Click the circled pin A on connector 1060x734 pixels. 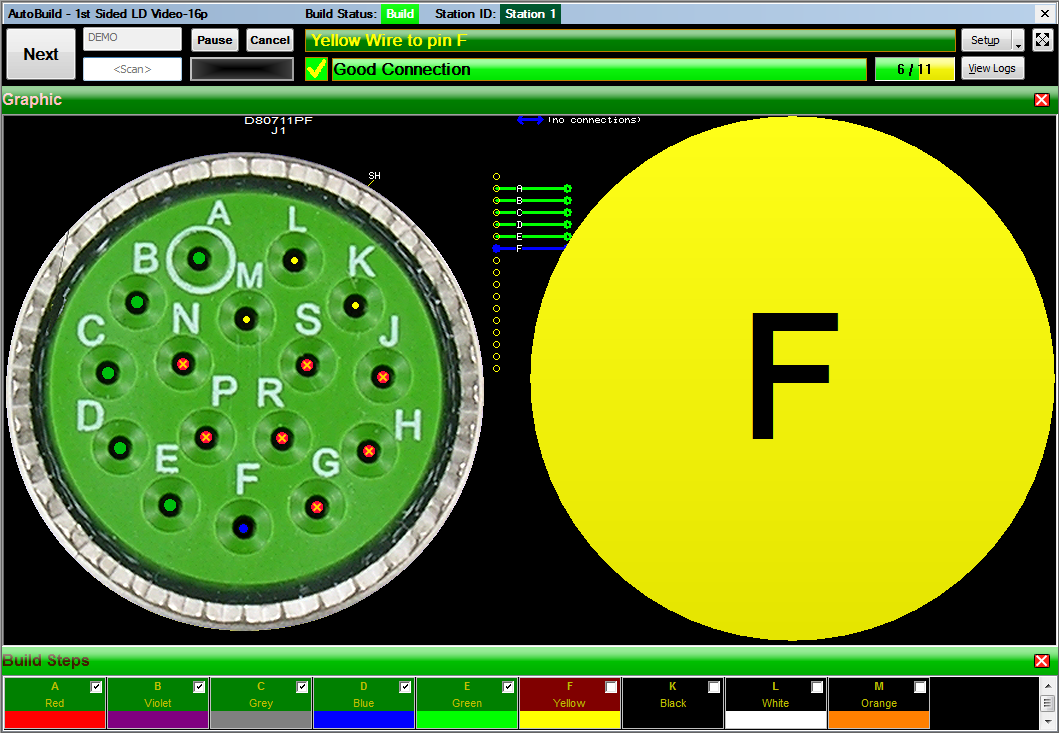click(x=199, y=259)
